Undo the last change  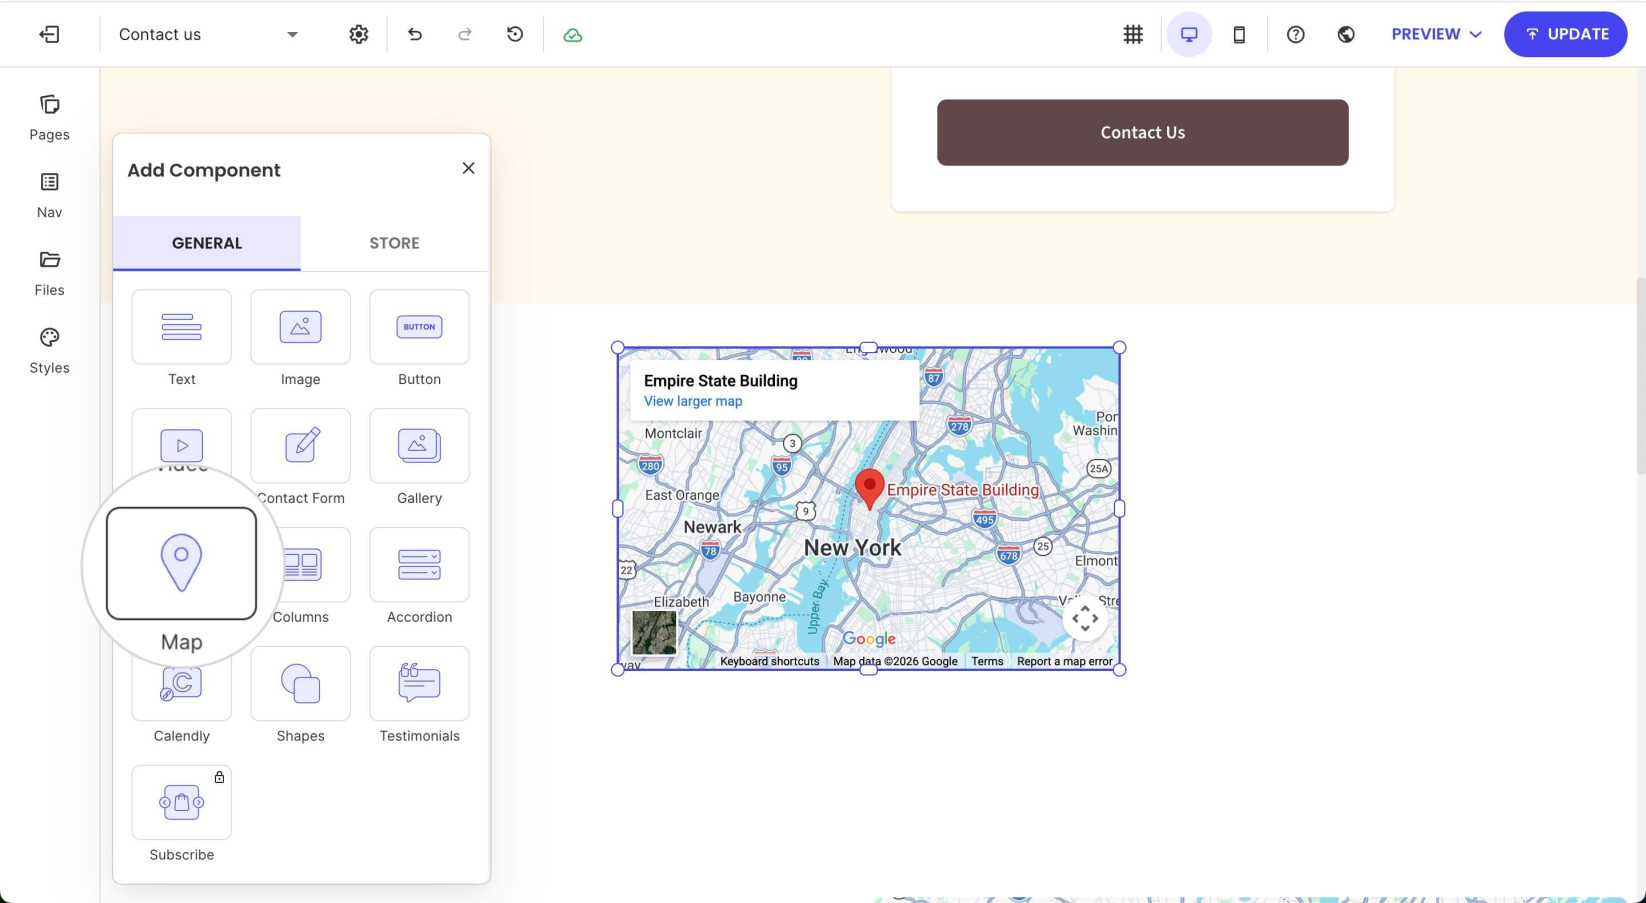point(415,34)
